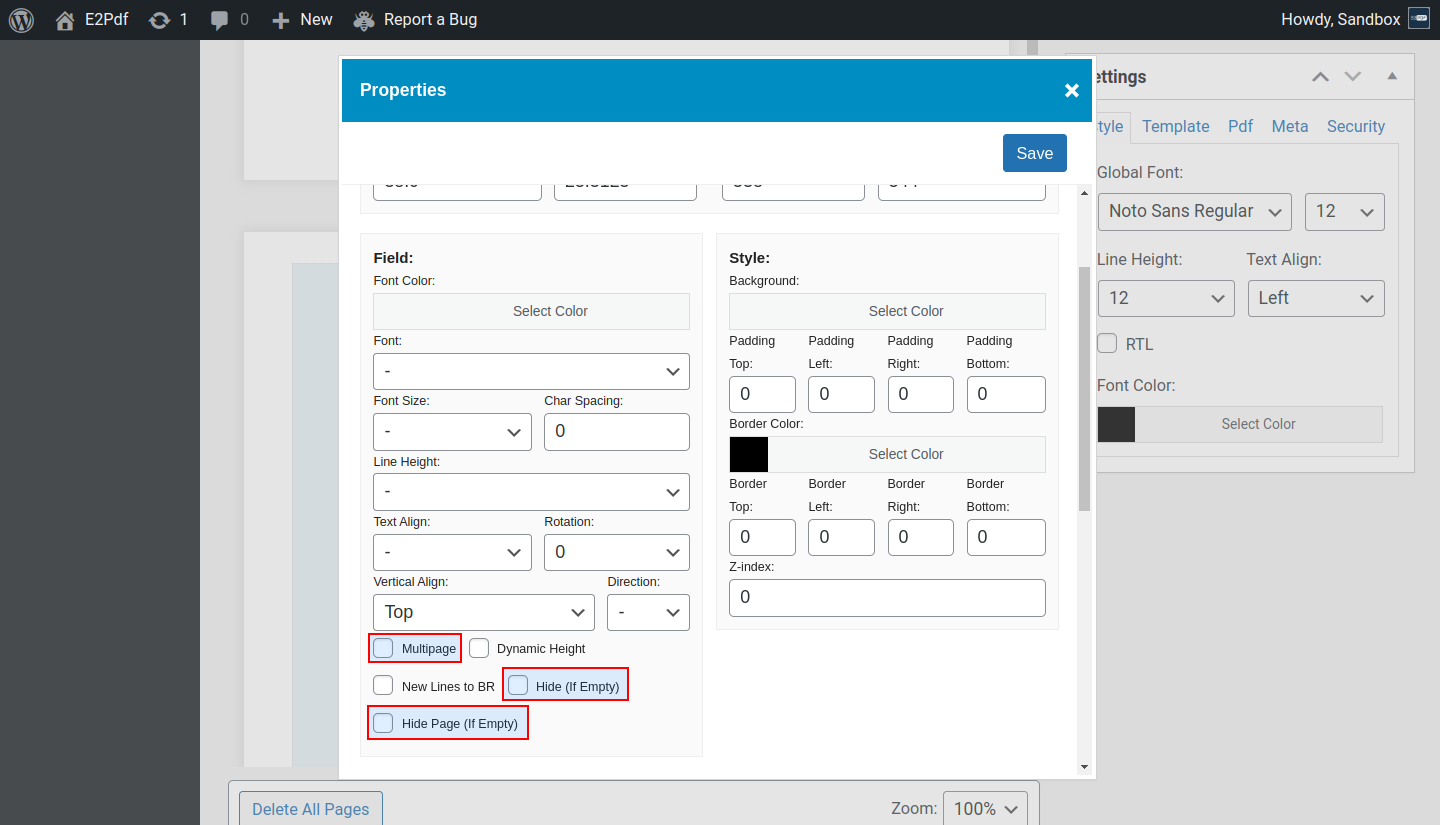The width and height of the screenshot is (1440, 825).
Task: Click the black Border Color swatch
Action: (749, 454)
